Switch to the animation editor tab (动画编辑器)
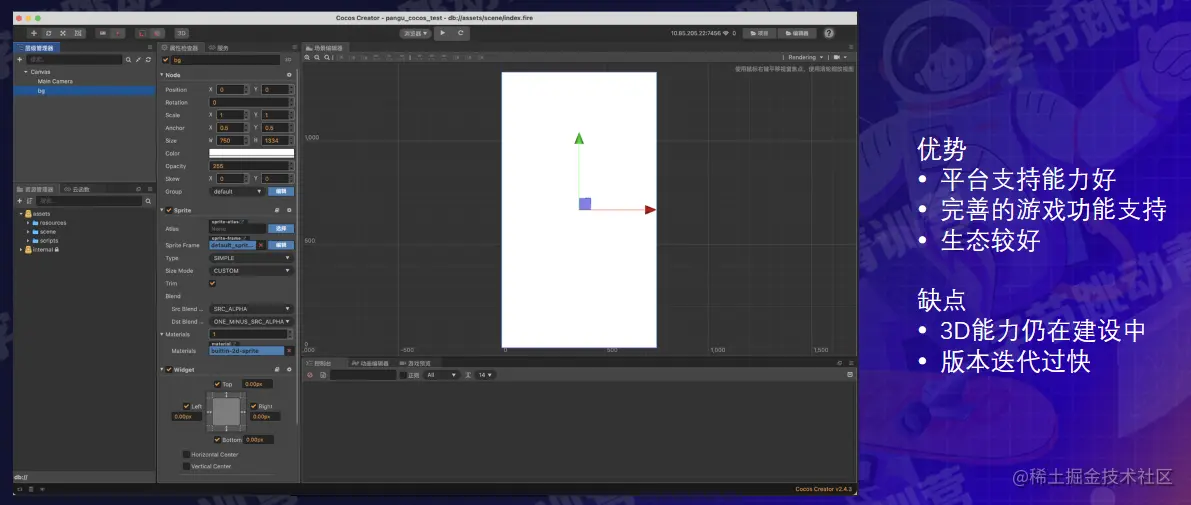Image resolution: width=1191 pixels, height=505 pixels. [x=370, y=363]
